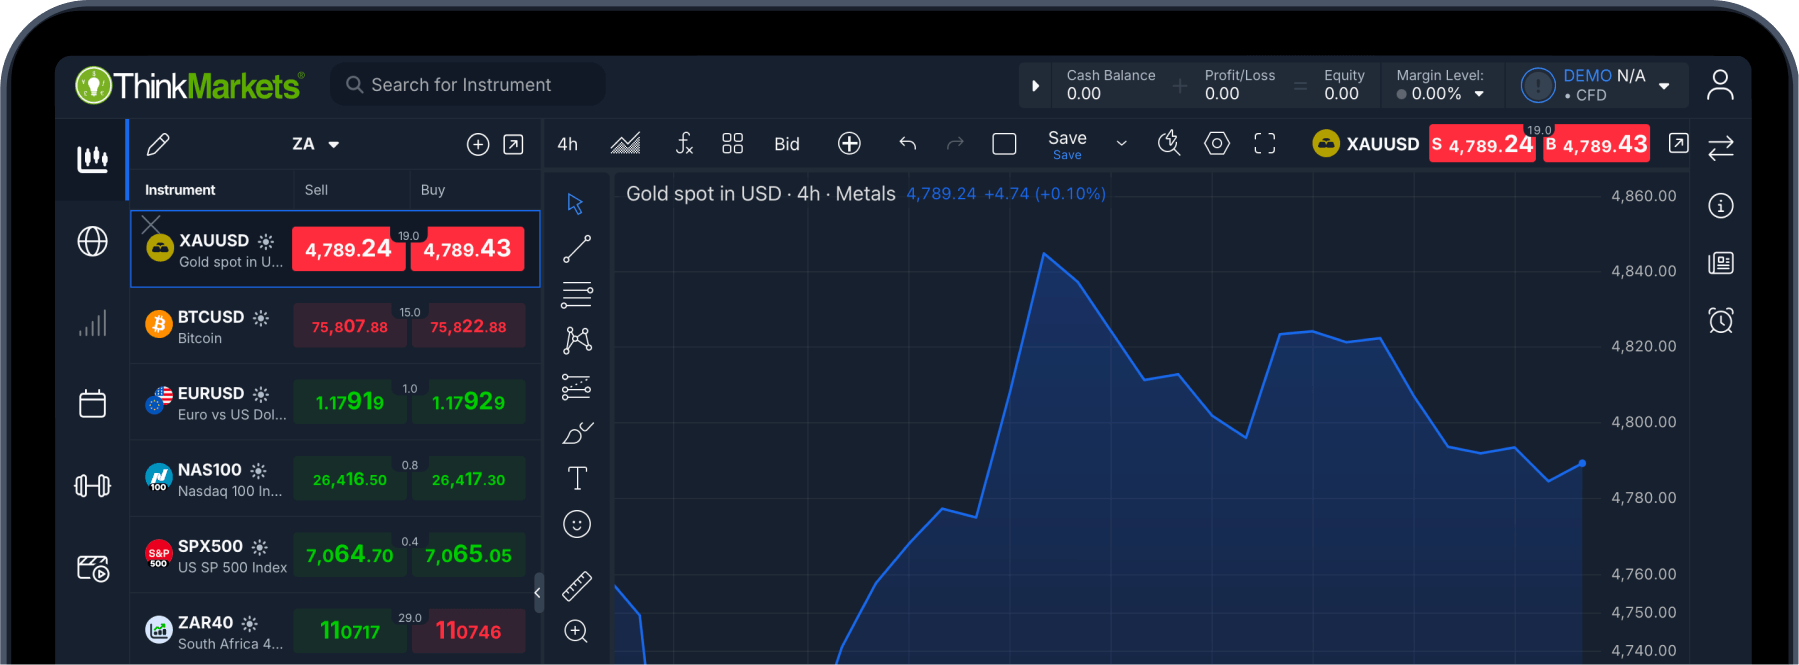Image resolution: width=1799 pixels, height=665 pixels.
Task: Open the signal bars icon in sidebar
Action: pyautogui.click(x=92, y=323)
